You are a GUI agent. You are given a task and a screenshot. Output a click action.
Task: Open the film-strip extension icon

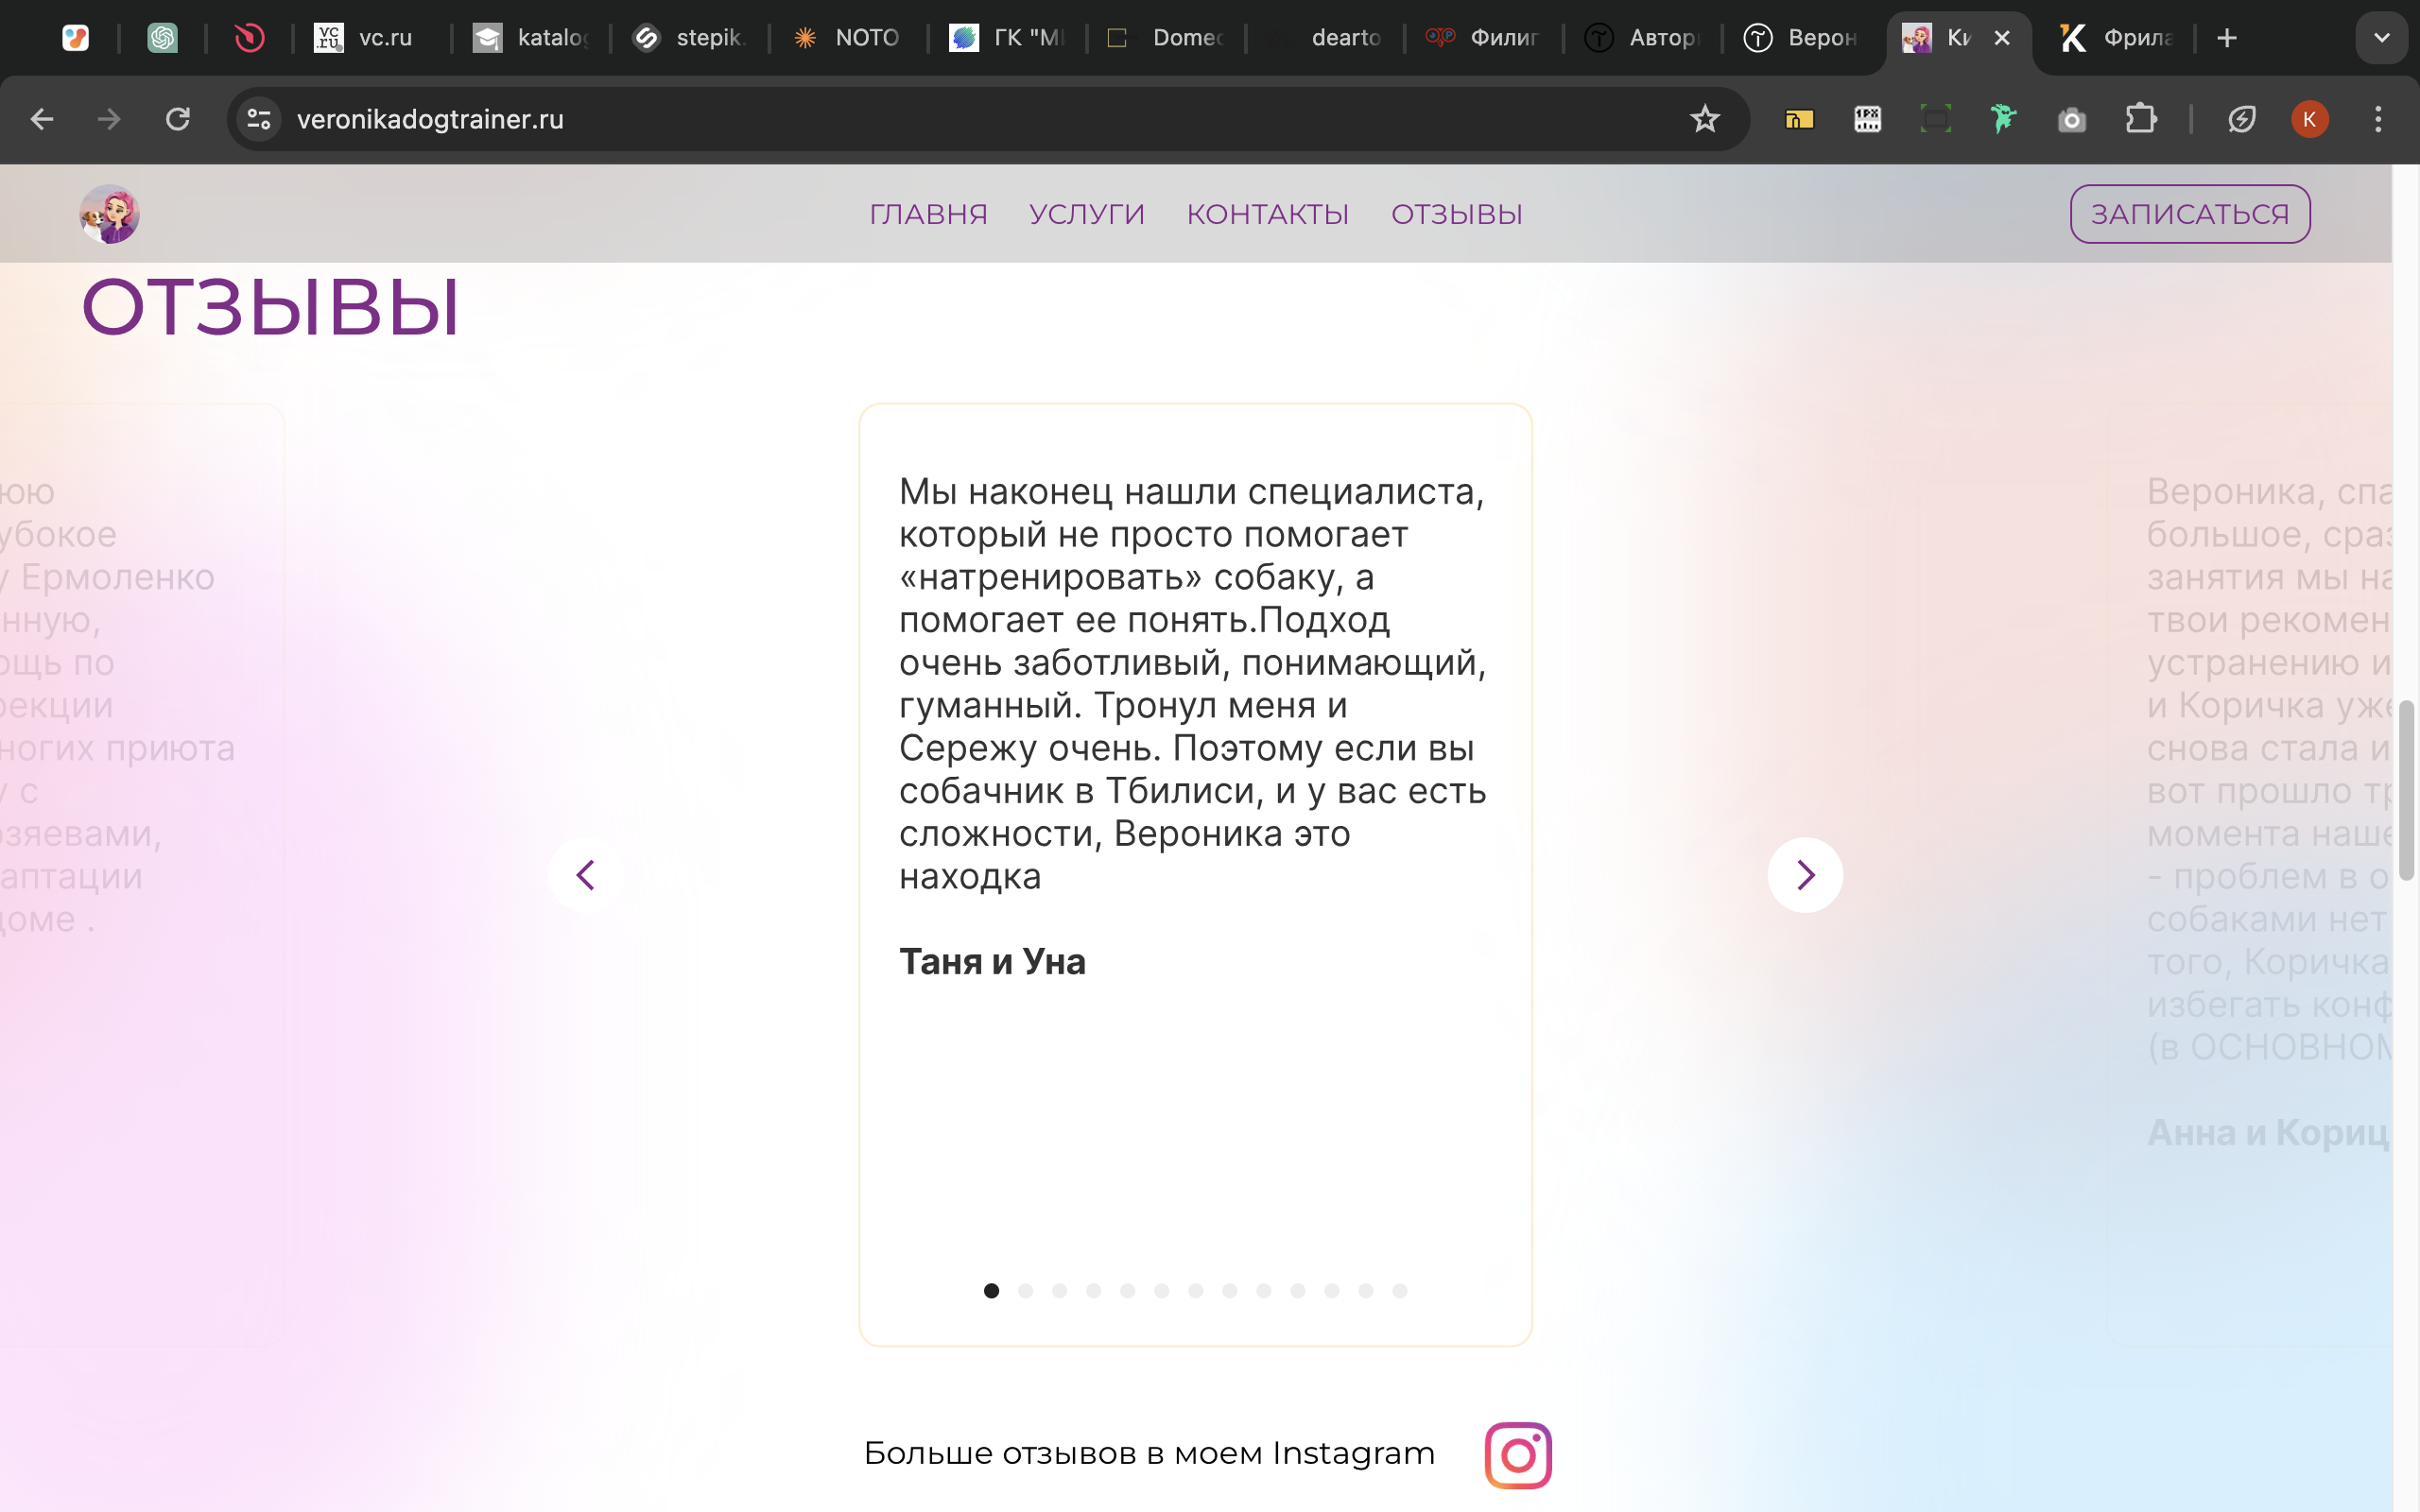(1867, 120)
